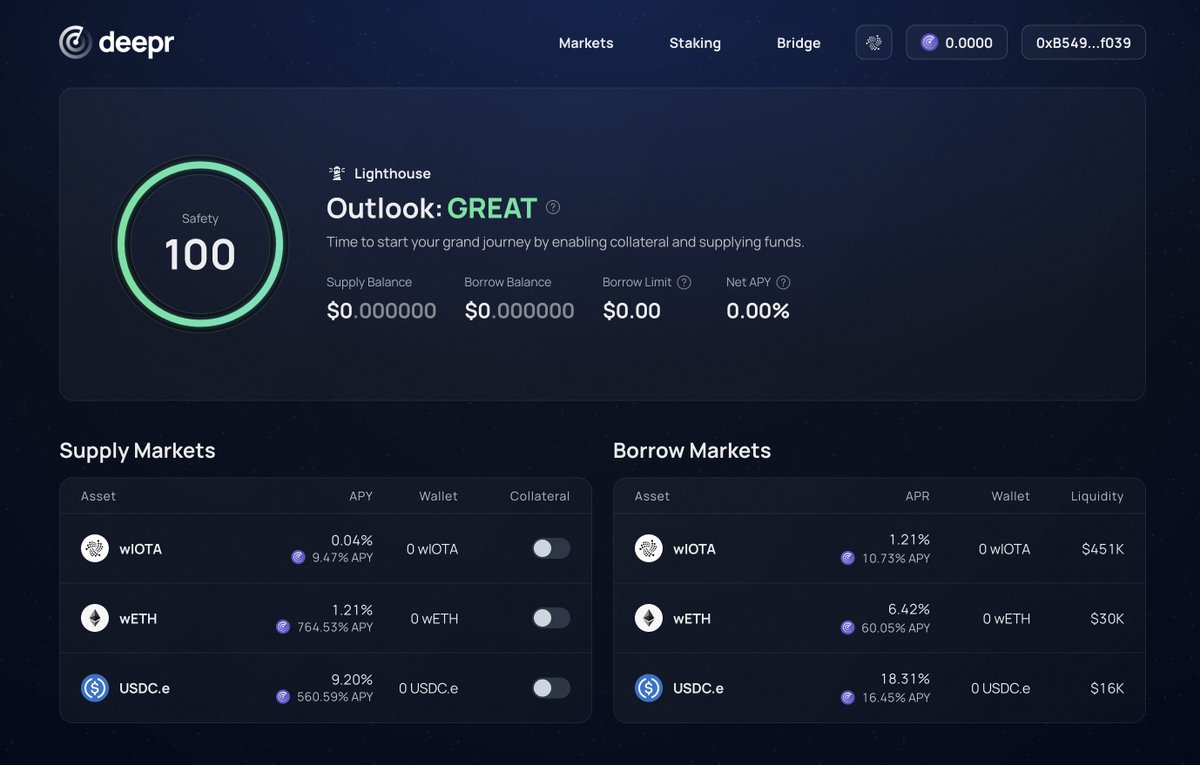Click reward token icon beside 16.45% APY
Image resolution: width=1200 pixels, height=765 pixels.
point(848,697)
